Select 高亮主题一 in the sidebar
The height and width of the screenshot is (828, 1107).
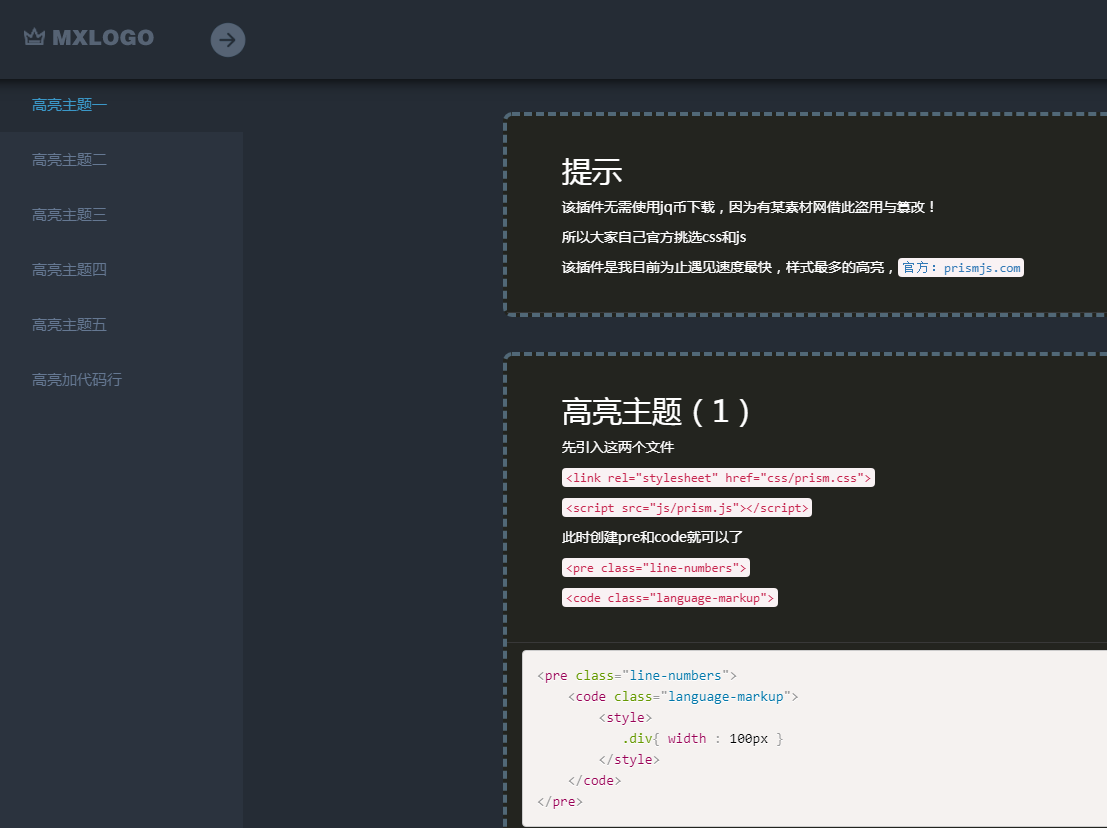coord(69,105)
